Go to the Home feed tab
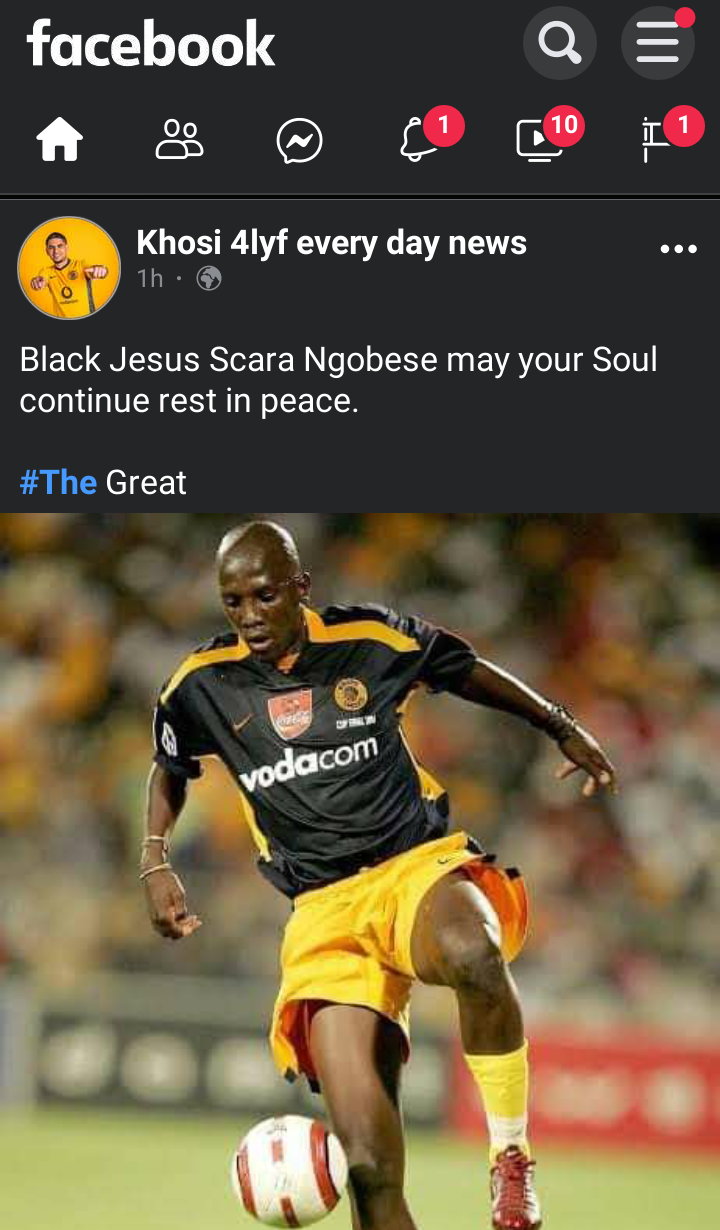The width and height of the screenshot is (720, 1230). point(60,140)
